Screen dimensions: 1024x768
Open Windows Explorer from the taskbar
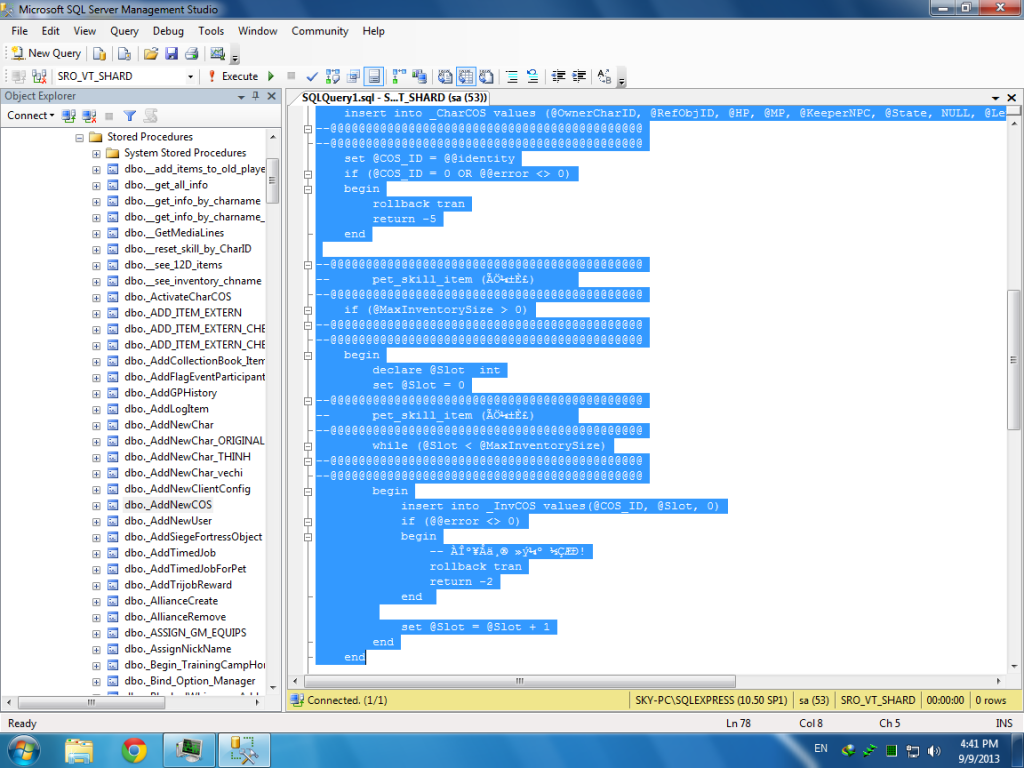pyautogui.click(x=79, y=750)
